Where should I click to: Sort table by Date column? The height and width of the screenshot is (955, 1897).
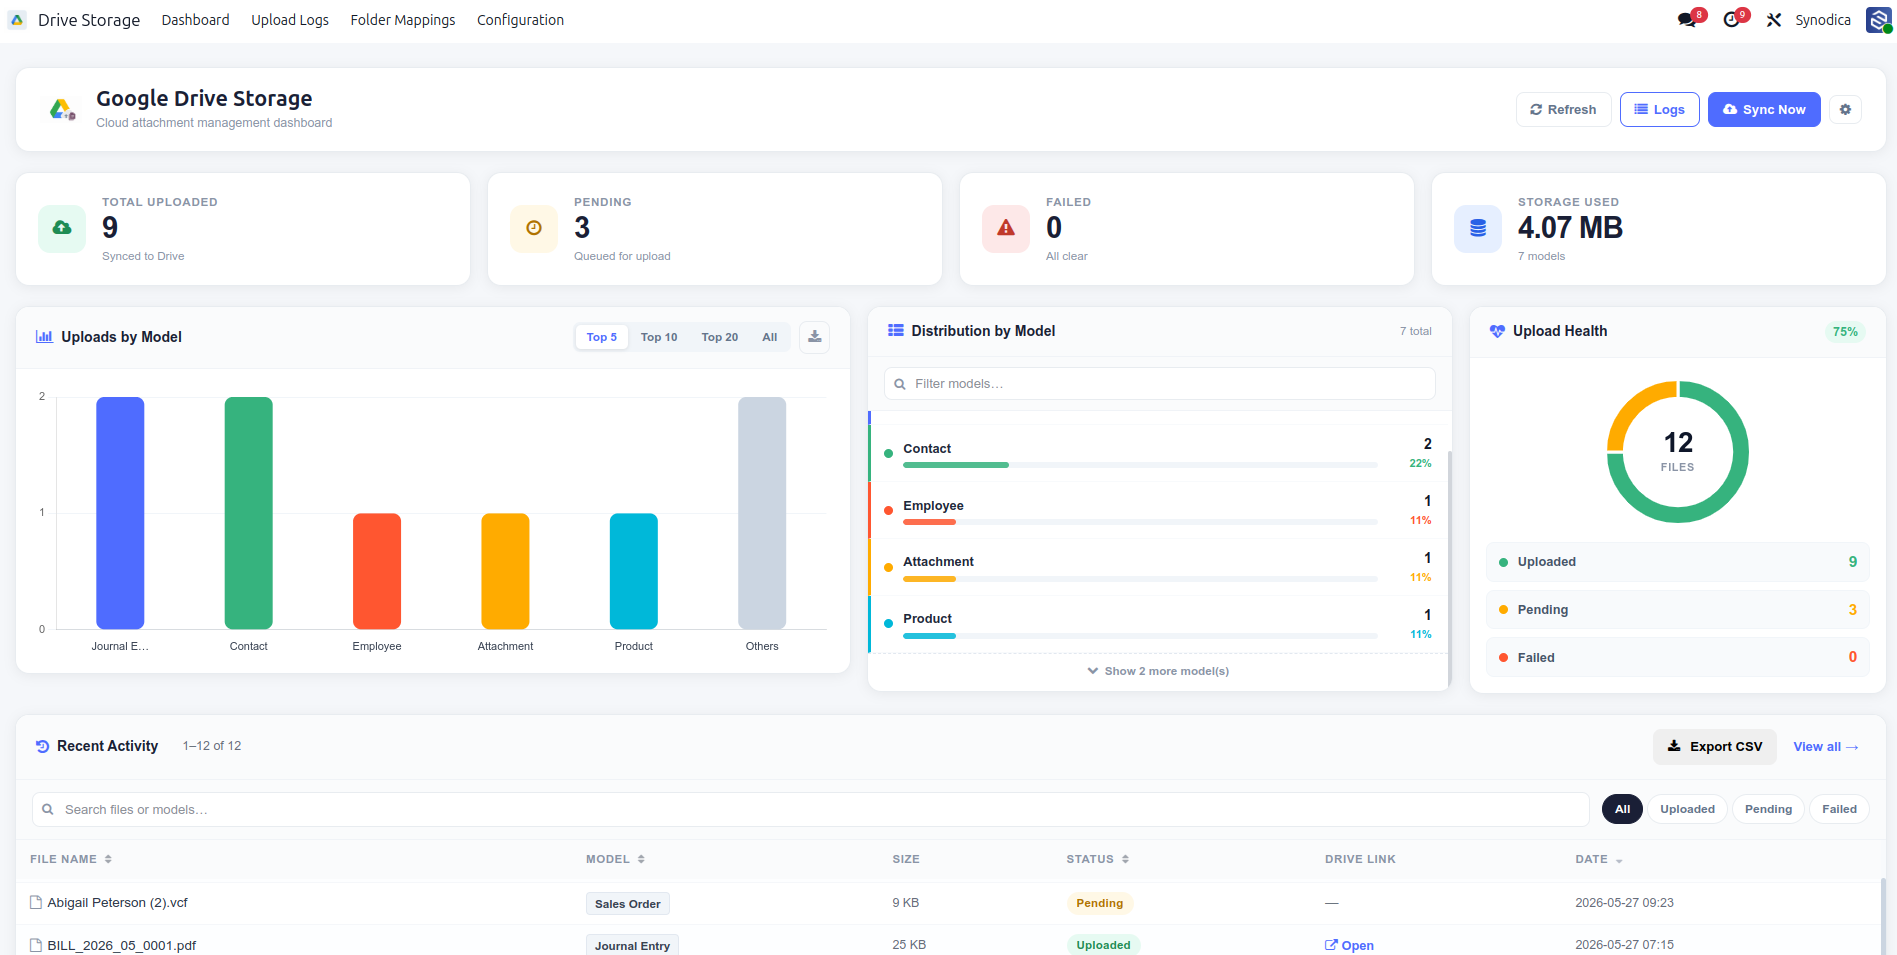tap(1599, 859)
